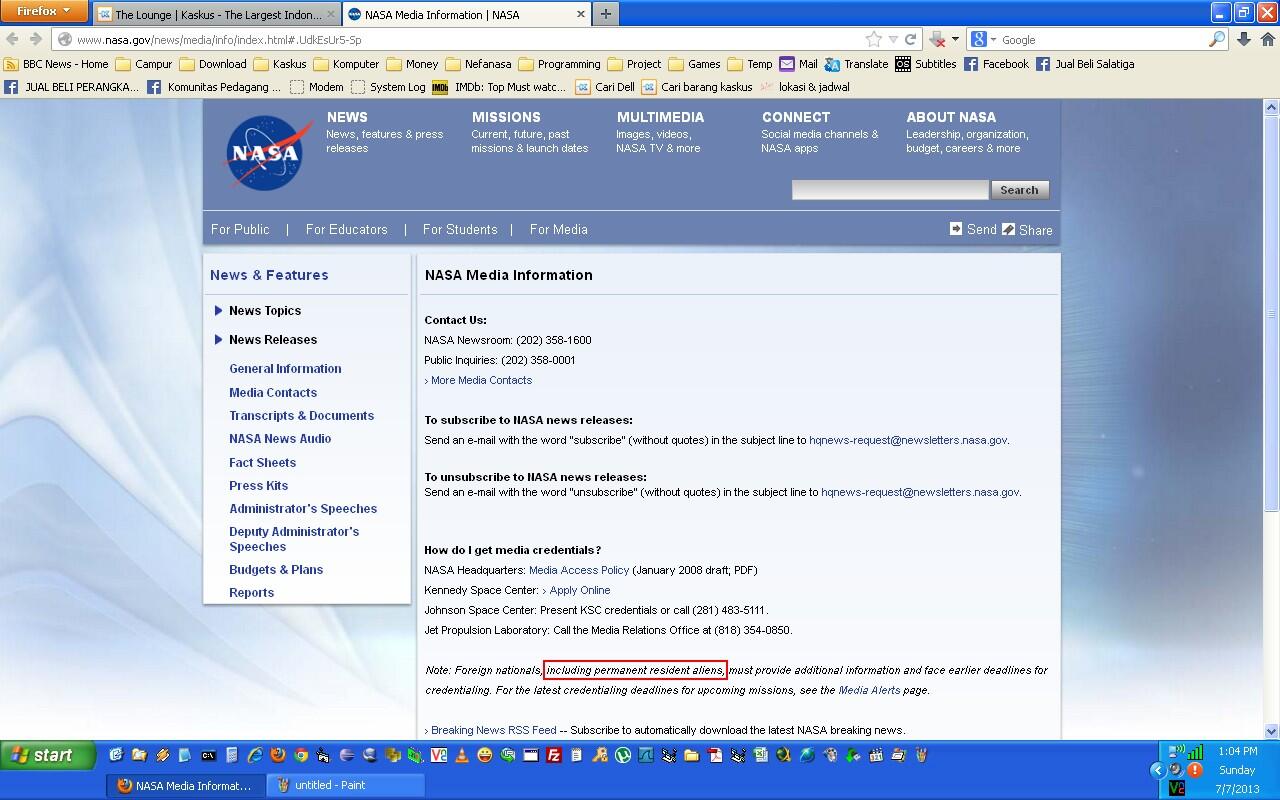The image size is (1280, 800).
Task: Open a new tab with the plus button
Action: (x=605, y=15)
